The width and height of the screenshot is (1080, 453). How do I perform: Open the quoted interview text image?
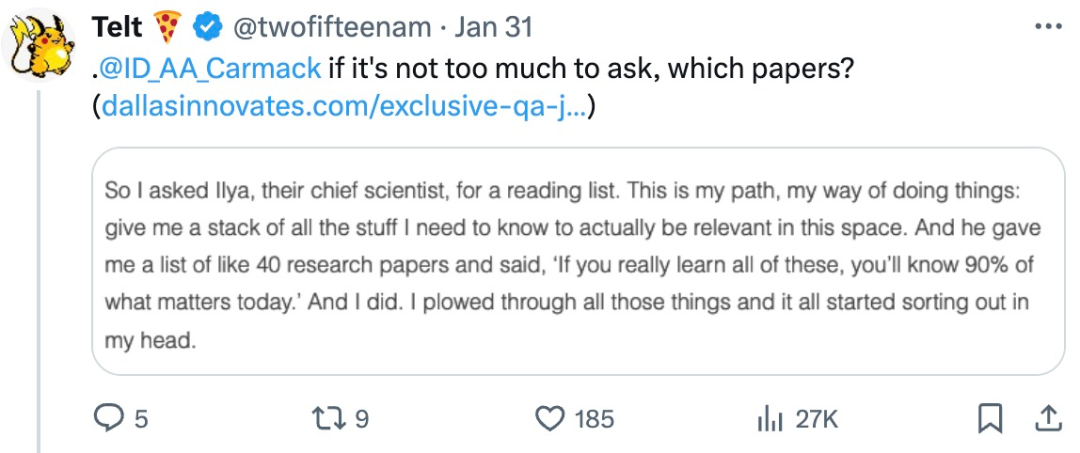(x=579, y=262)
